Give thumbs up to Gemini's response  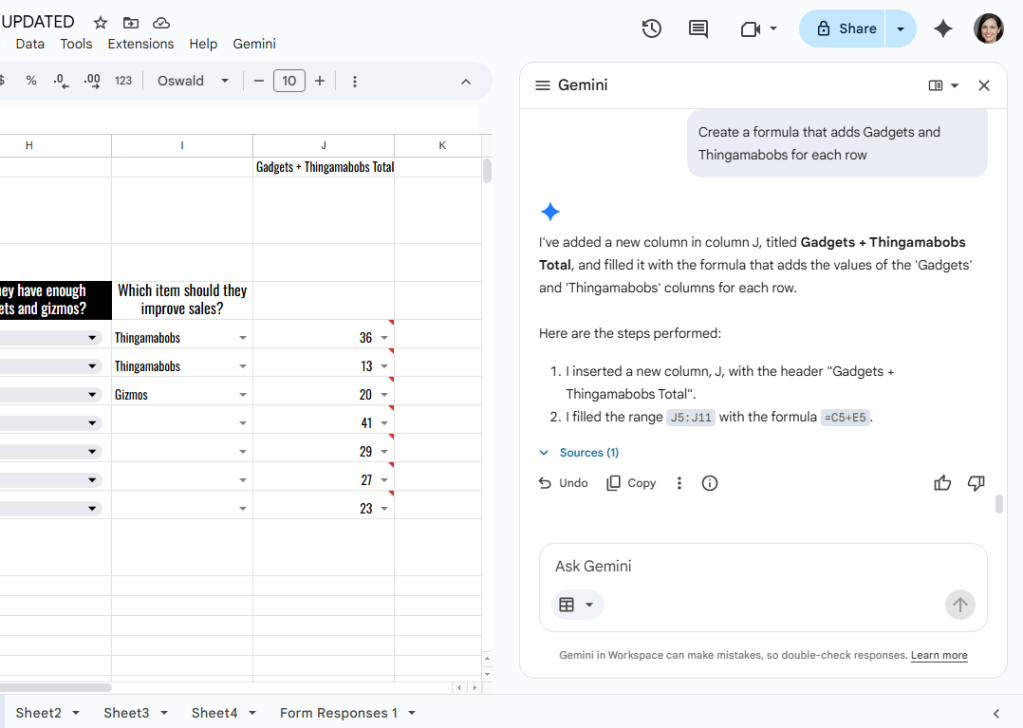click(x=941, y=483)
